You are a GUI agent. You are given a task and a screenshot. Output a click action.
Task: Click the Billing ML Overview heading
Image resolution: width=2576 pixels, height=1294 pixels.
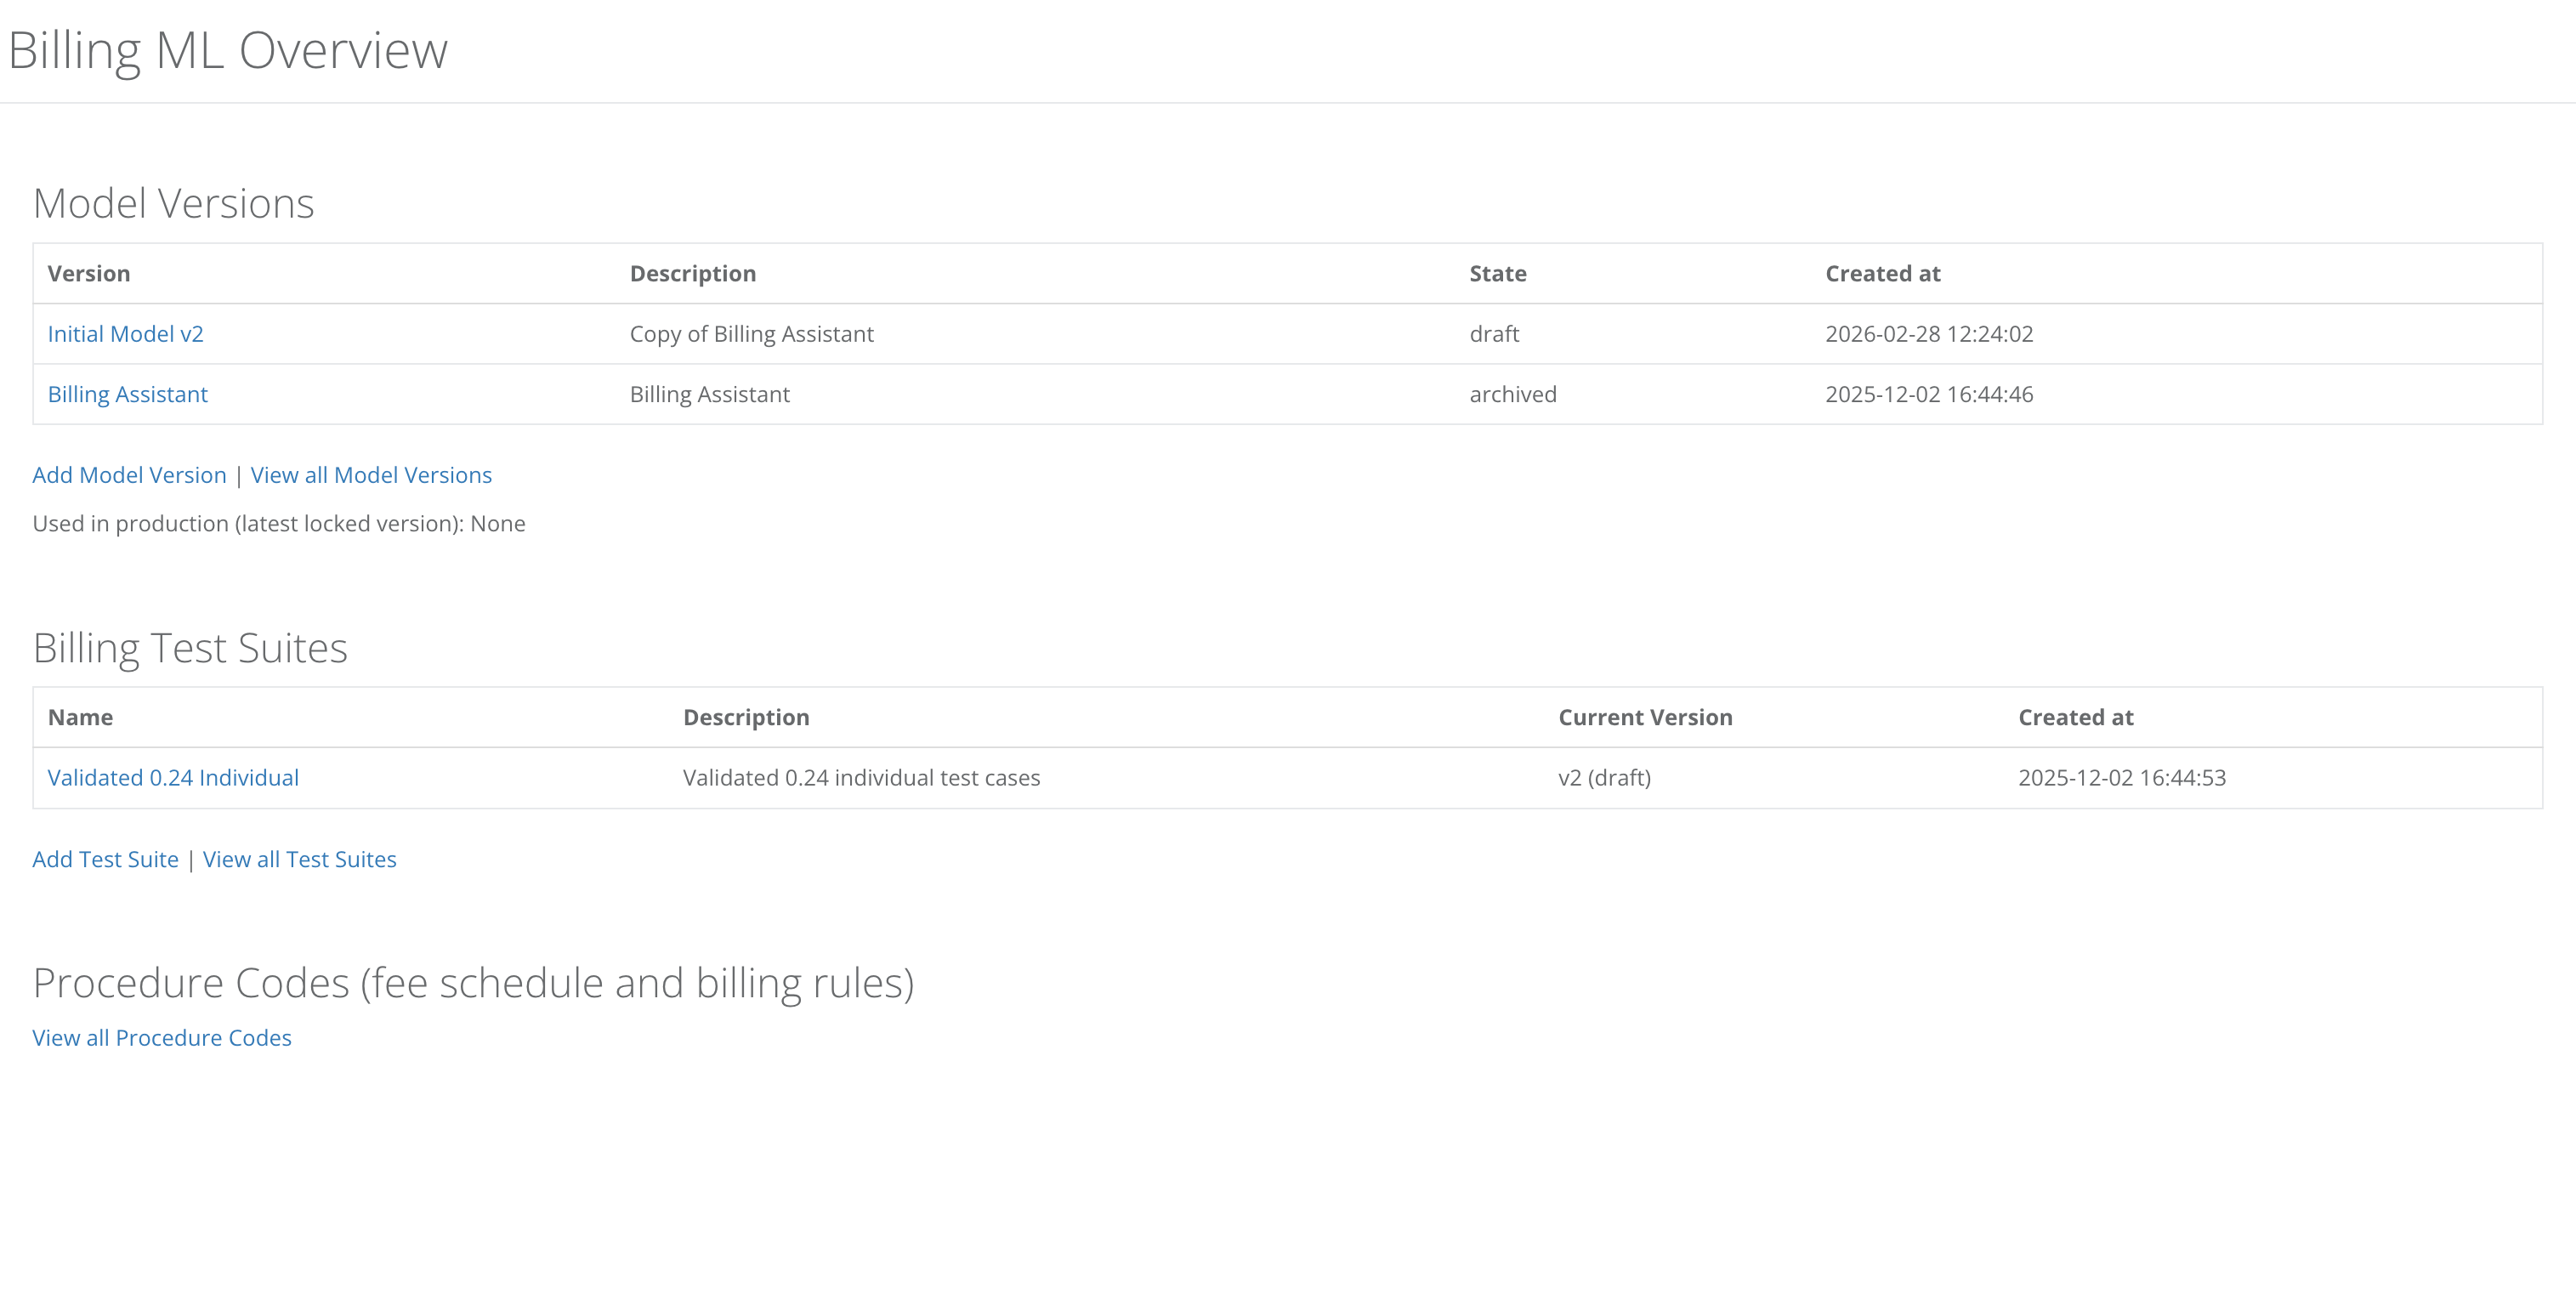[228, 50]
